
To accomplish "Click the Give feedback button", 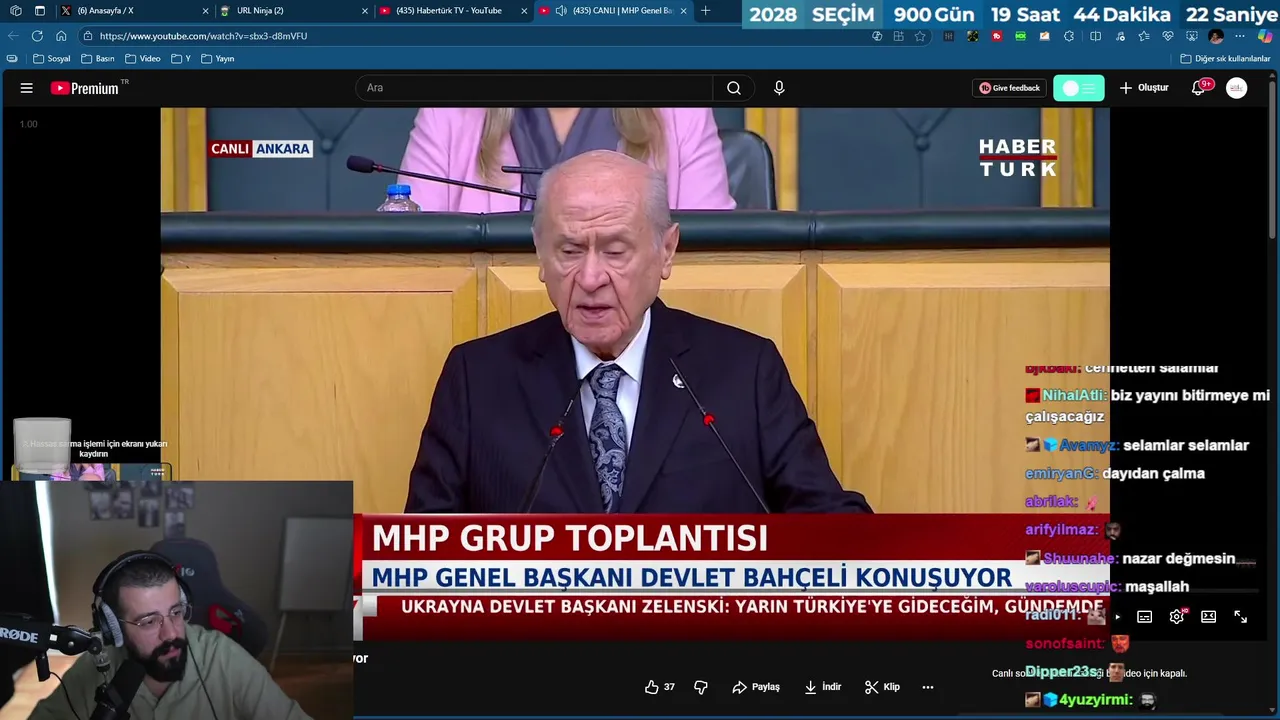I will tap(1010, 88).
